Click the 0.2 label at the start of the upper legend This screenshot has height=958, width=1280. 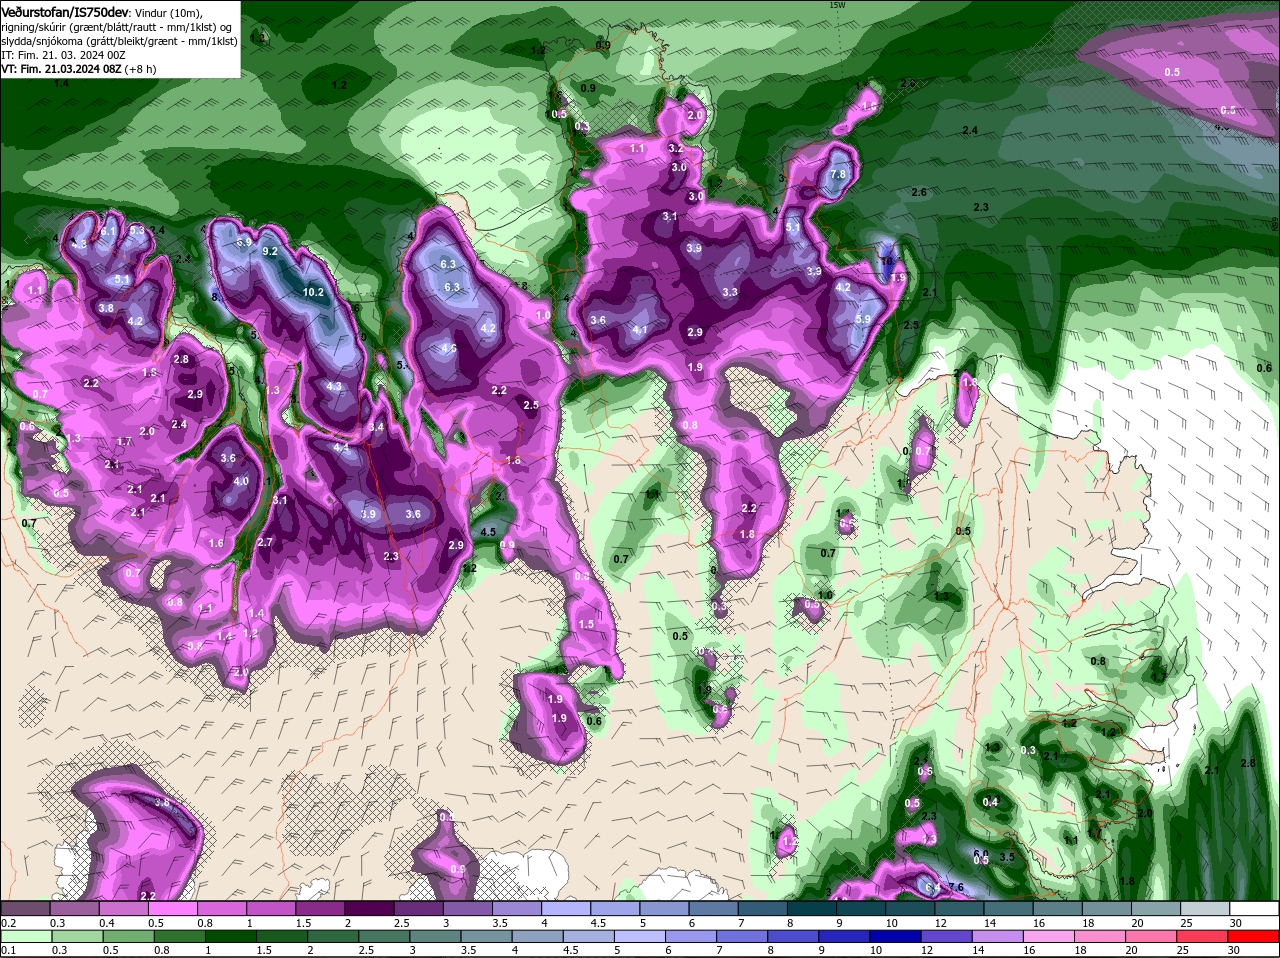pyautogui.click(x=9, y=922)
